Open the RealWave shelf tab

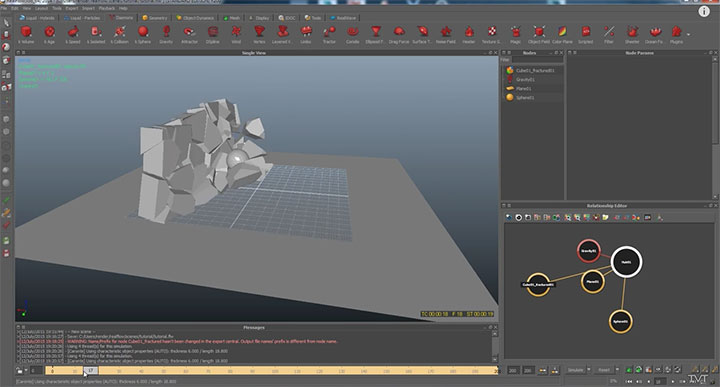point(343,18)
